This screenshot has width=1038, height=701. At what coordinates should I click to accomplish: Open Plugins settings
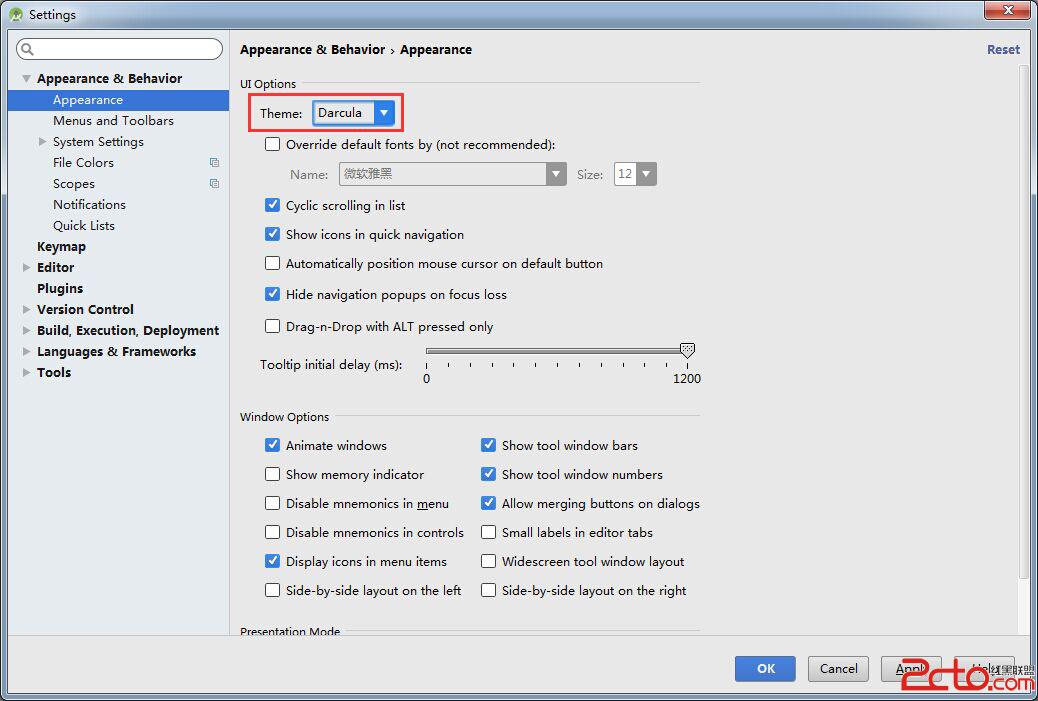tap(60, 289)
